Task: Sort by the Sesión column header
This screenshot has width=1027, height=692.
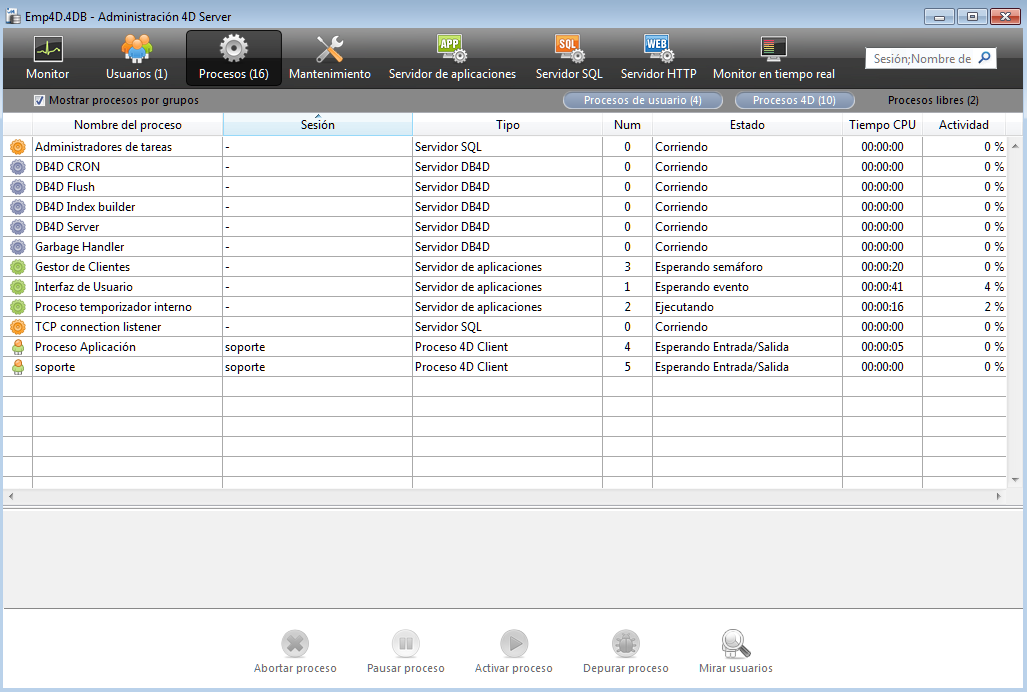Action: coord(317,125)
